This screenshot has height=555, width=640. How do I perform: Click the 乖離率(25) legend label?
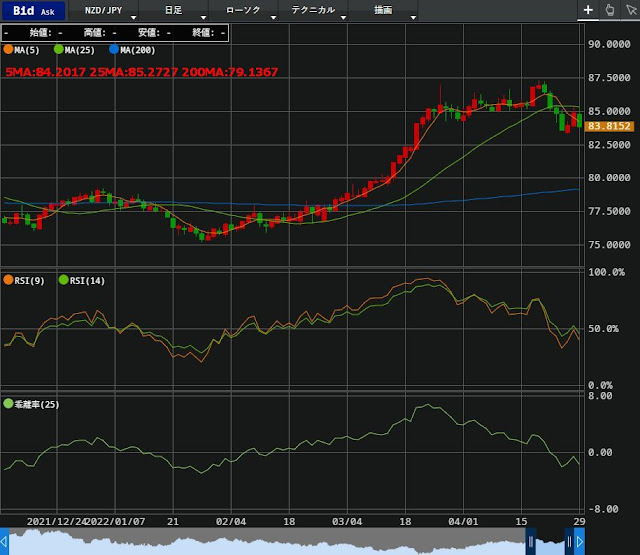pos(37,404)
